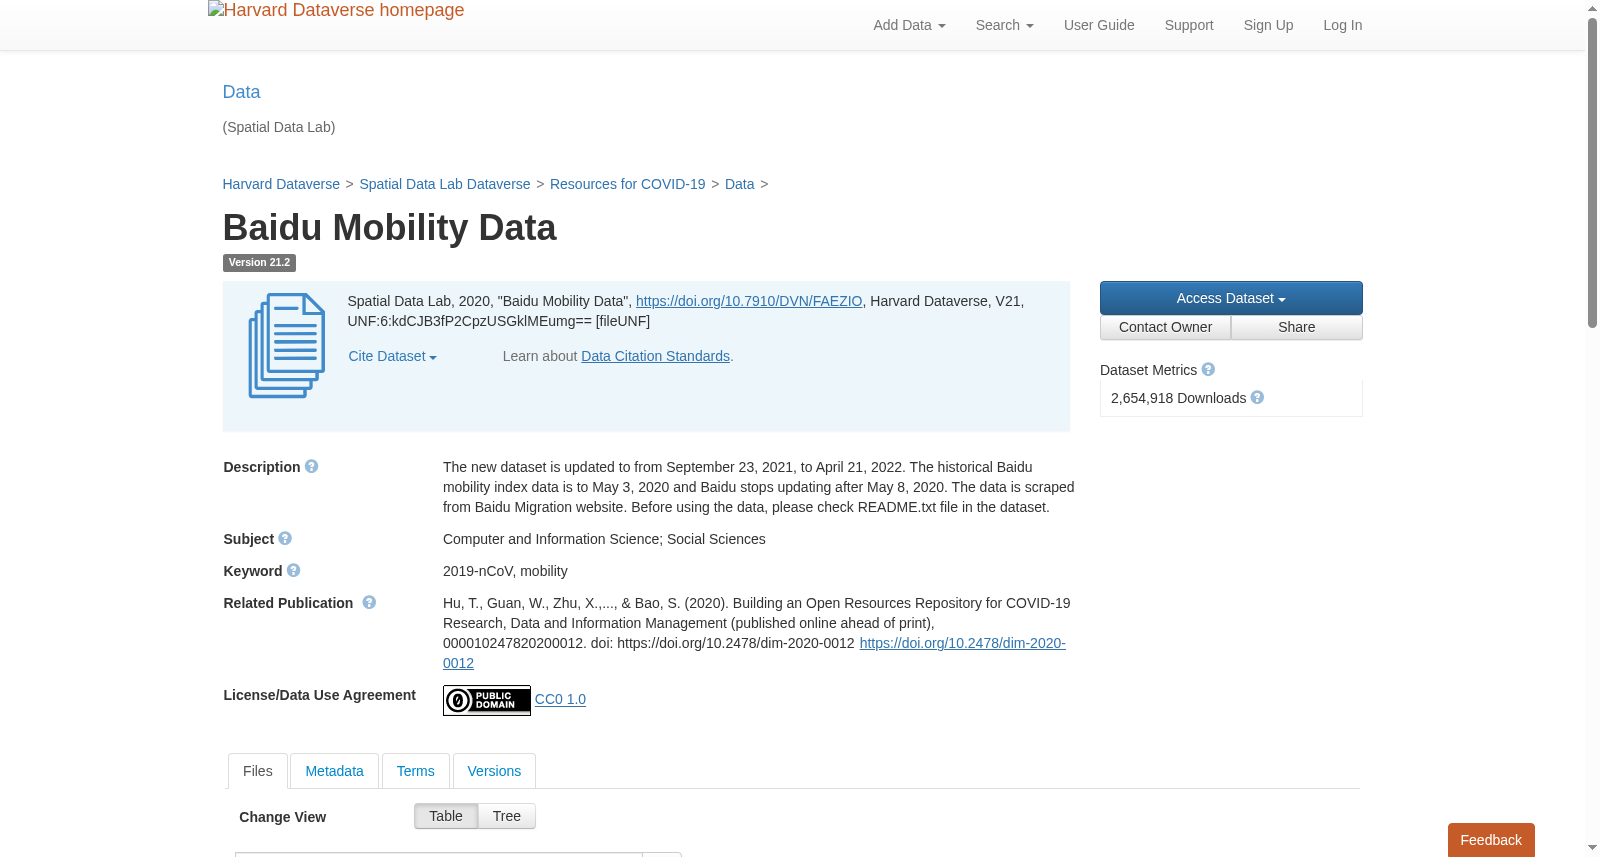Image resolution: width=1600 pixels, height=857 pixels.
Task: Go to Harvard Dataverse breadcrumb
Action: click(281, 184)
